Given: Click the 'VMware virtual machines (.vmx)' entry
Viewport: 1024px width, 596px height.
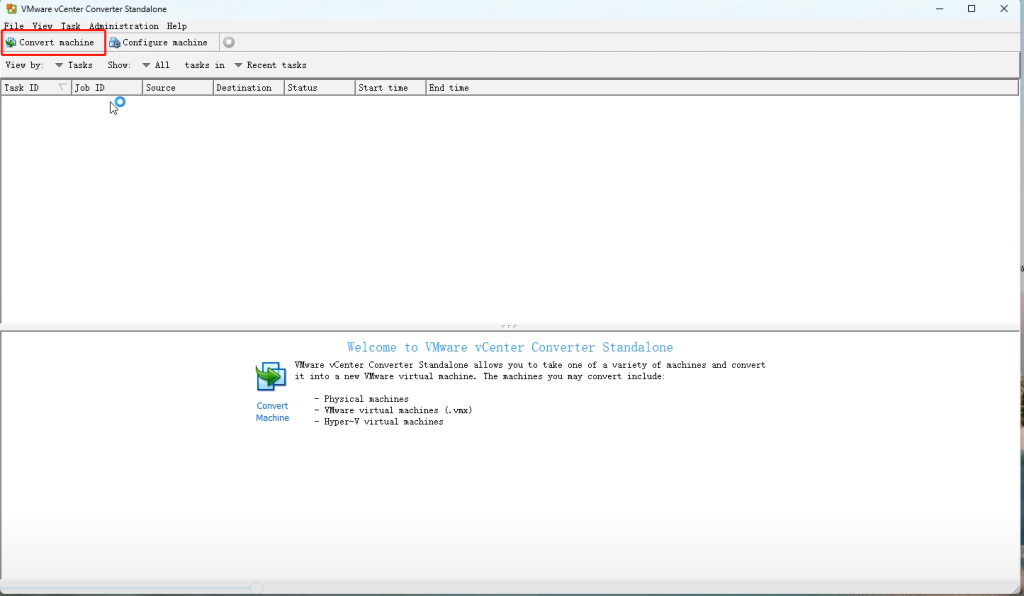Looking at the screenshot, I should coord(398,411).
